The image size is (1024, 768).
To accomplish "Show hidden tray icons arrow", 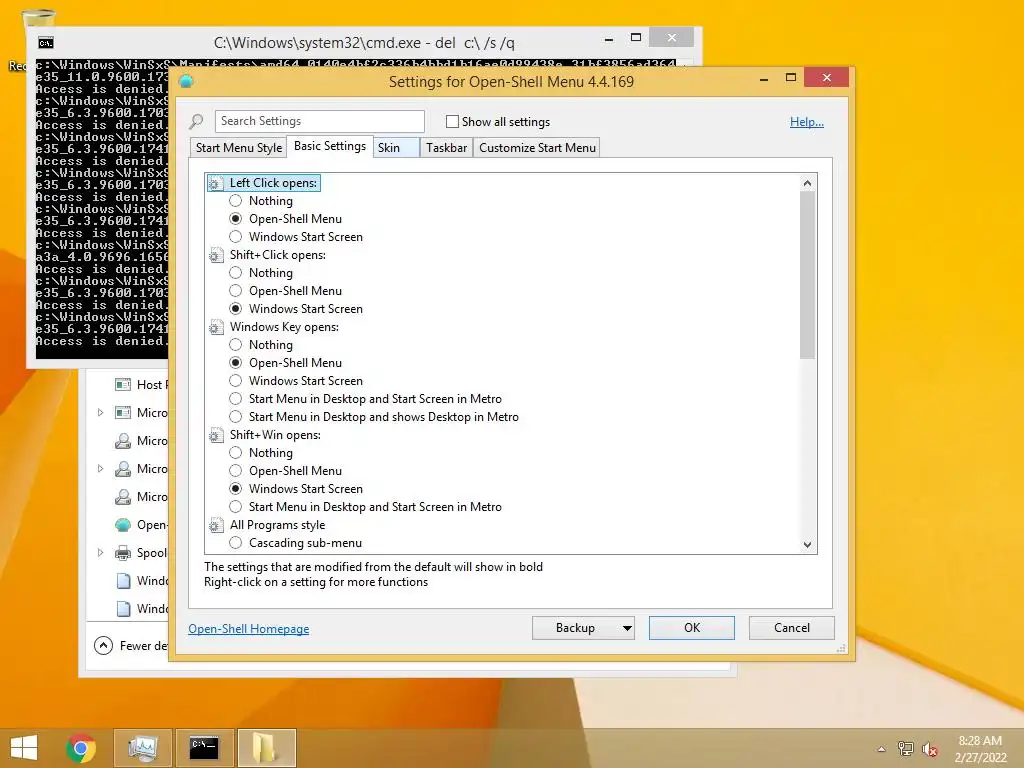I will [882, 749].
